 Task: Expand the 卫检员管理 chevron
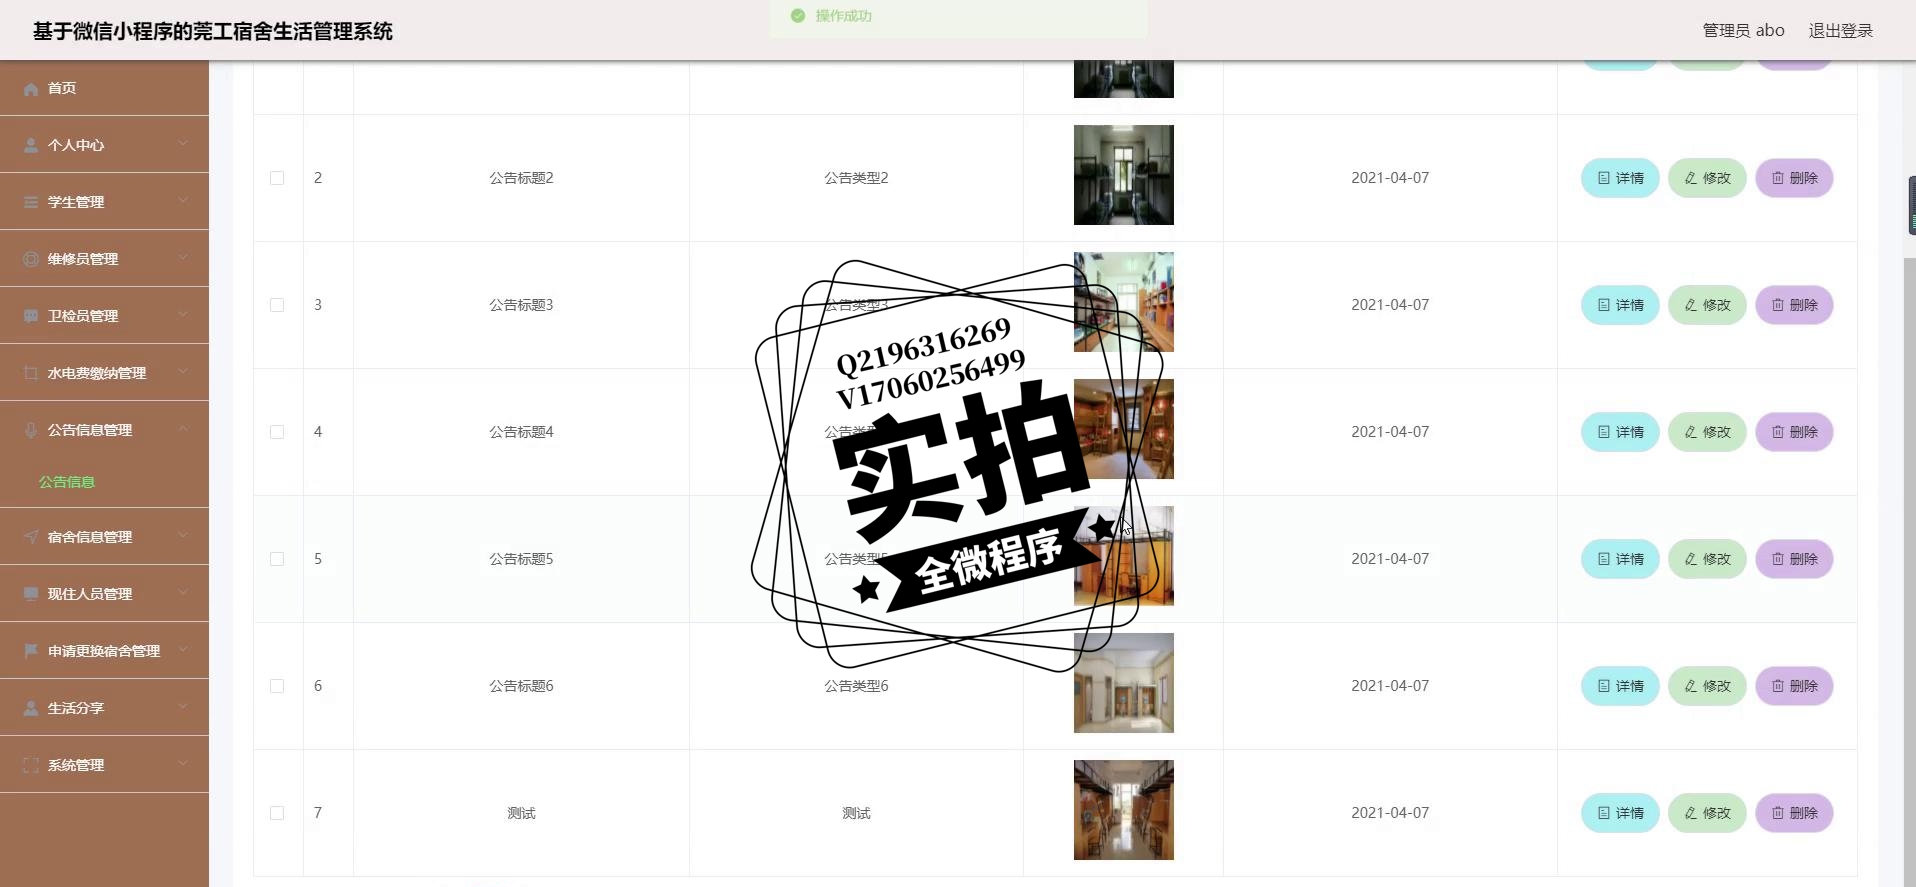(x=183, y=315)
